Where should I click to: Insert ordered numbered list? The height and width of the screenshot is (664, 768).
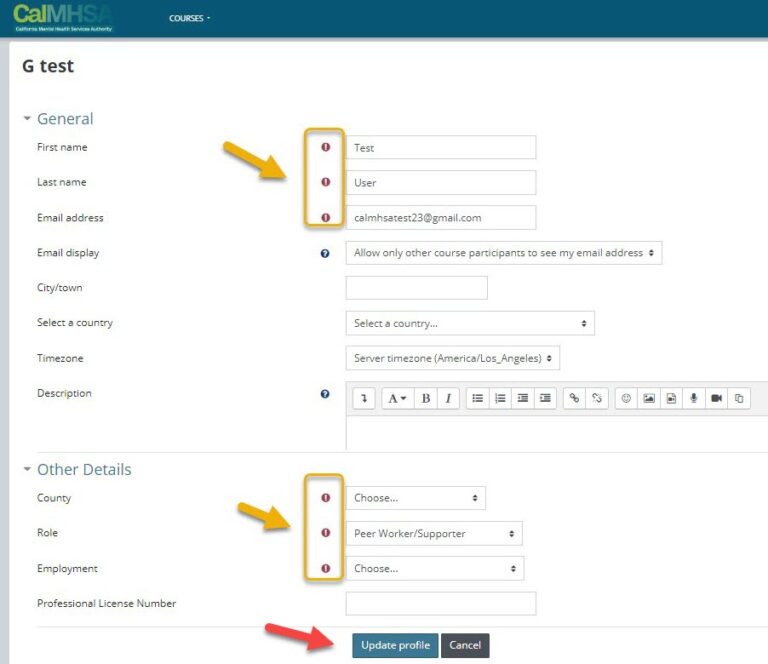tap(500, 398)
